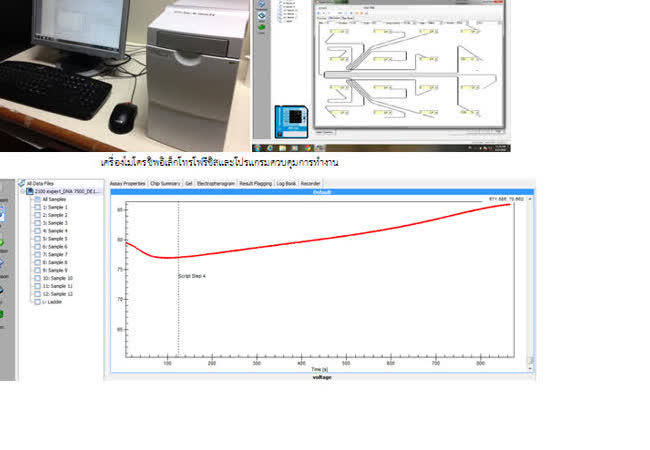Open the Gel tab
The width and height of the screenshot is (650, 450).
(189, 184)
